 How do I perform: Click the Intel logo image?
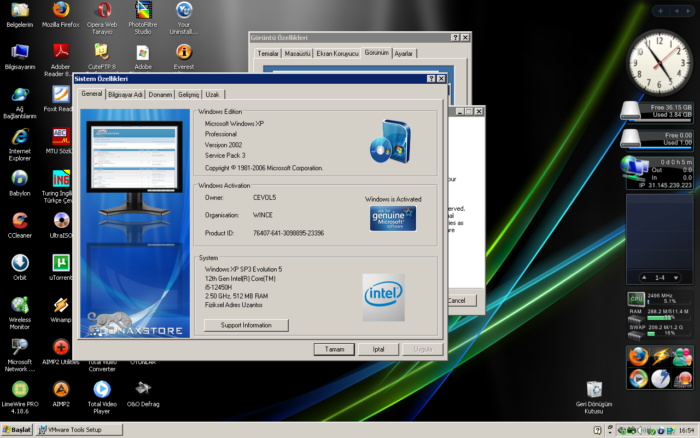(x=383, y=297)
